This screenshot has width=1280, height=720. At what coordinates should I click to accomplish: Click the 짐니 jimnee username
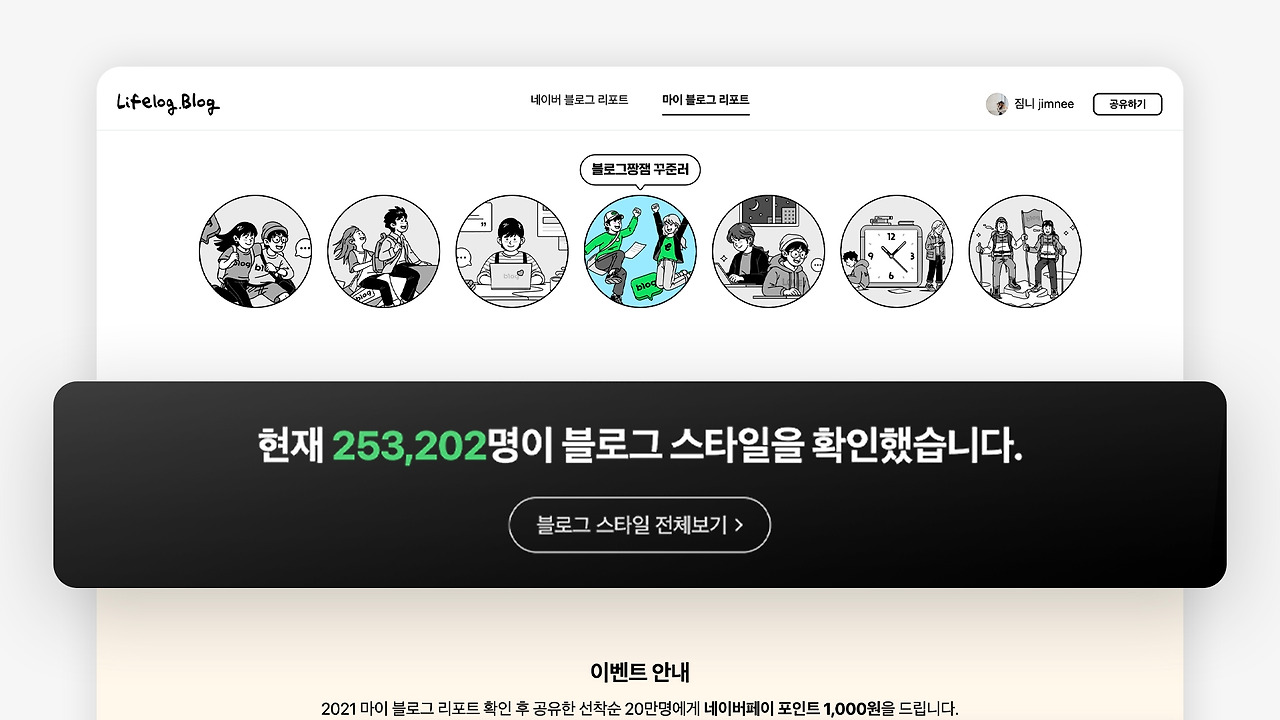click(x=1044, y=104)
